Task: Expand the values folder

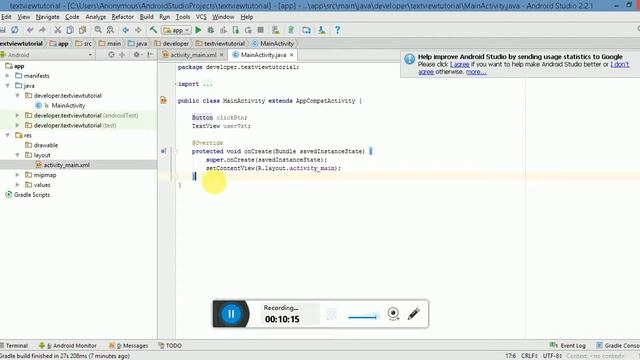Action: (18, 185)
